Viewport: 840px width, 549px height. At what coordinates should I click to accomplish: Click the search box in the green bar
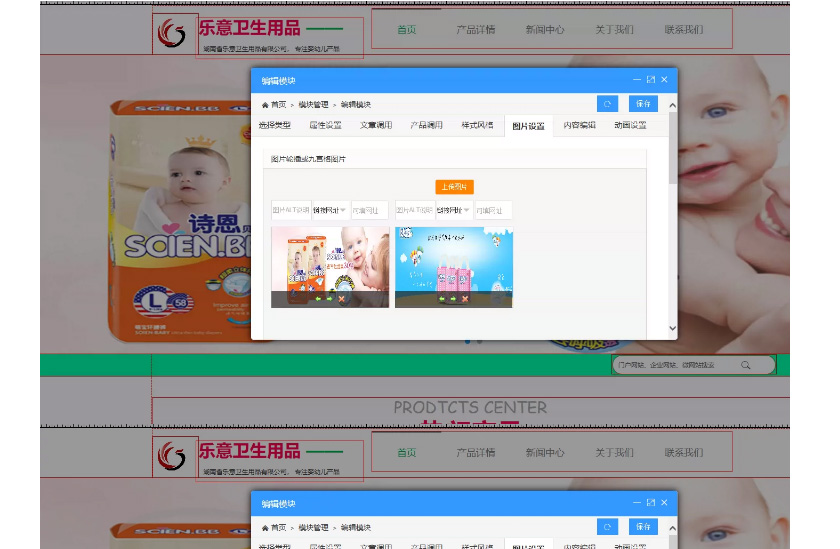tap(693, 365)
